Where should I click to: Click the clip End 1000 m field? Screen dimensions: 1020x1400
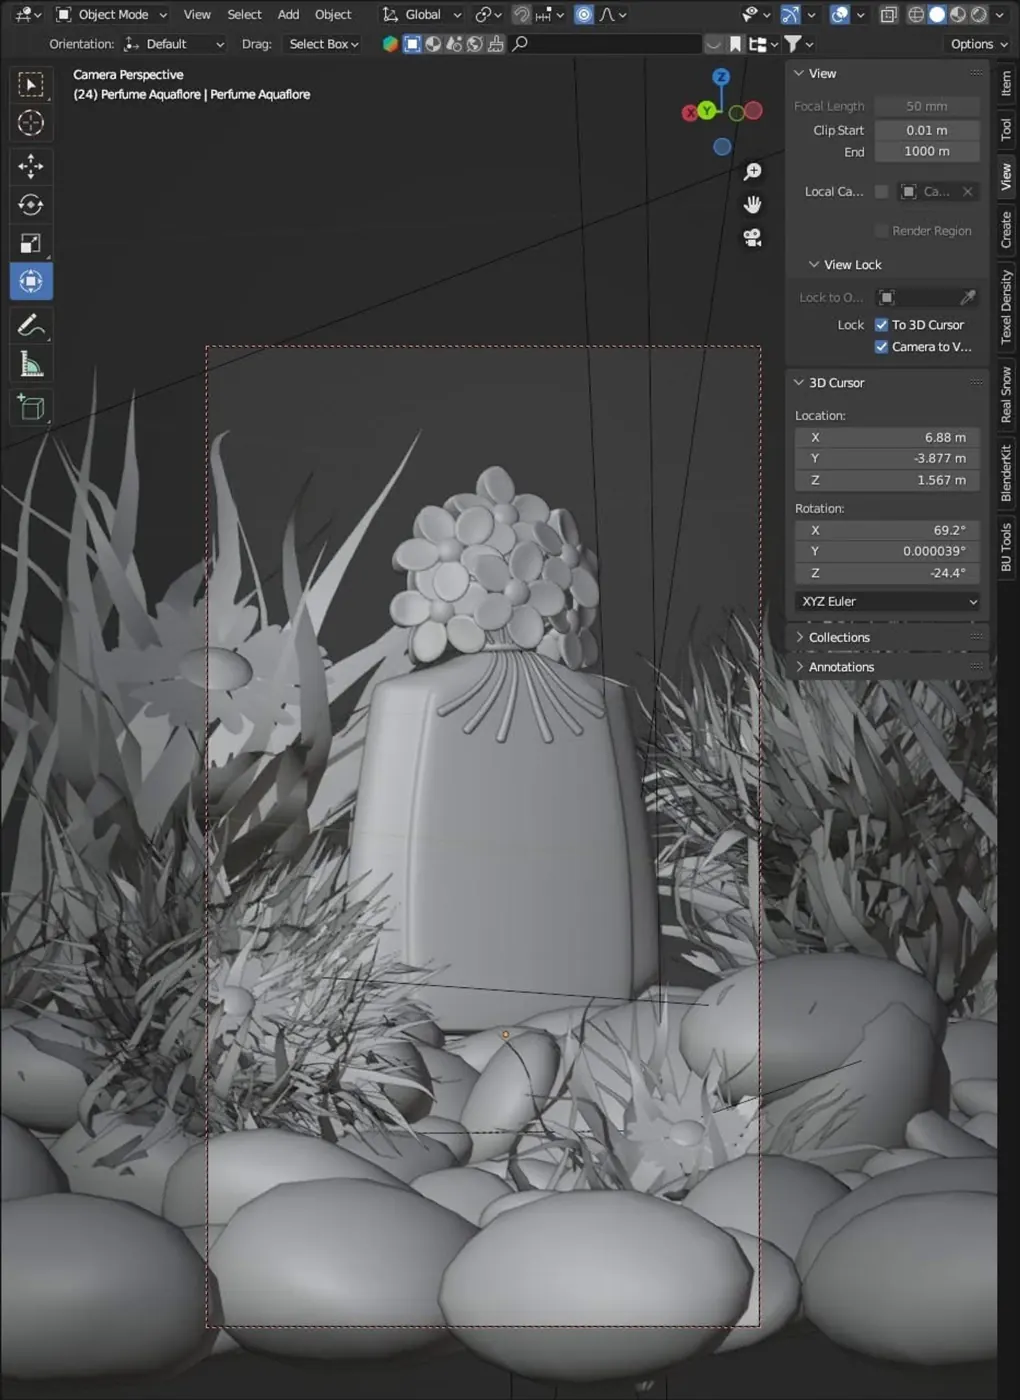tap(927, 152)
